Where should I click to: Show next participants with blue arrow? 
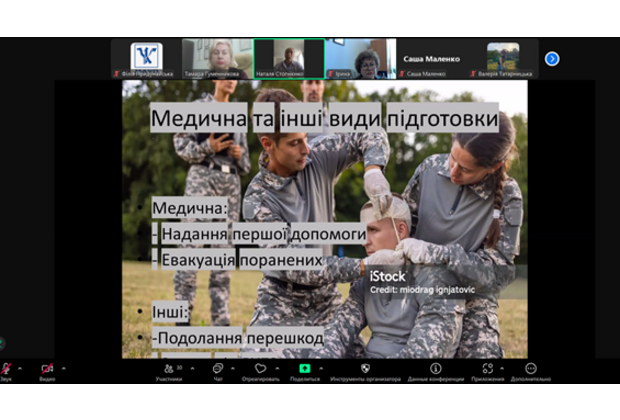coord(552,59)
